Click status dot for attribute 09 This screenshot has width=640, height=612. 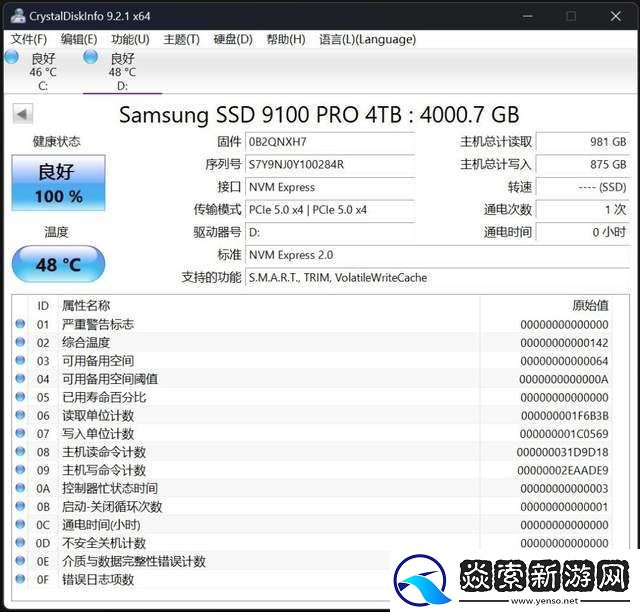point(20,470)
